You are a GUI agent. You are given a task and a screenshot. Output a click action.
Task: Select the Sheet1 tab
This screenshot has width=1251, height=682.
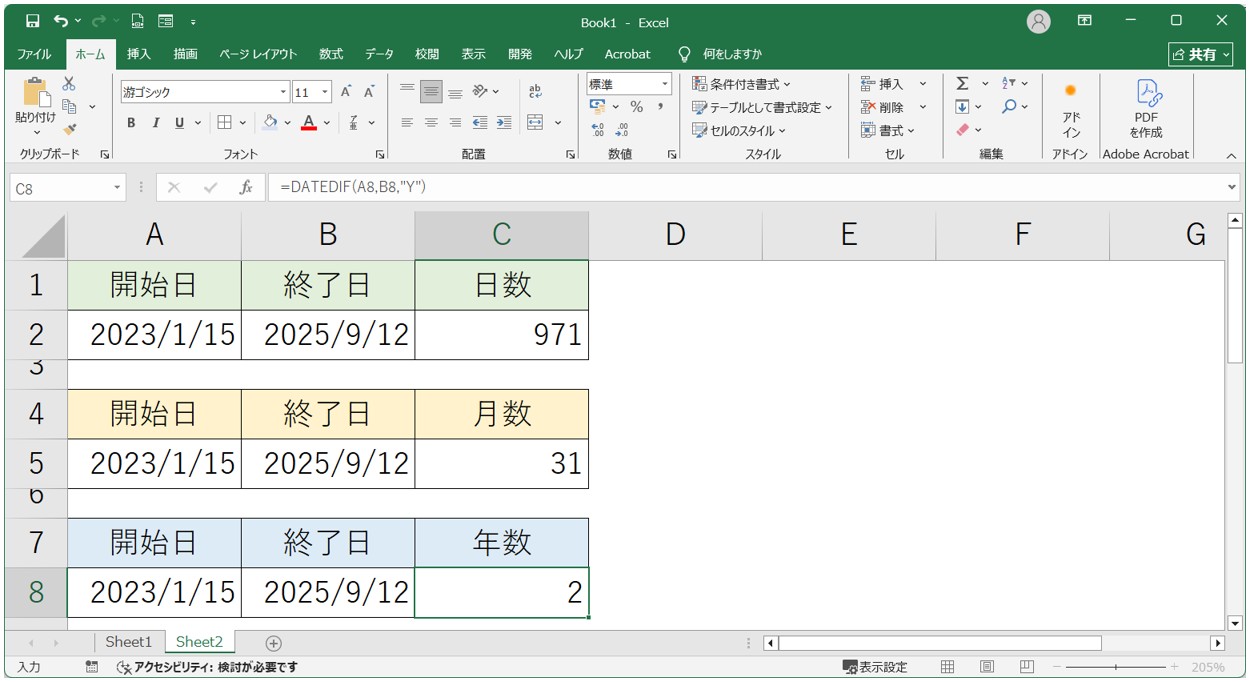coord(129,642)
